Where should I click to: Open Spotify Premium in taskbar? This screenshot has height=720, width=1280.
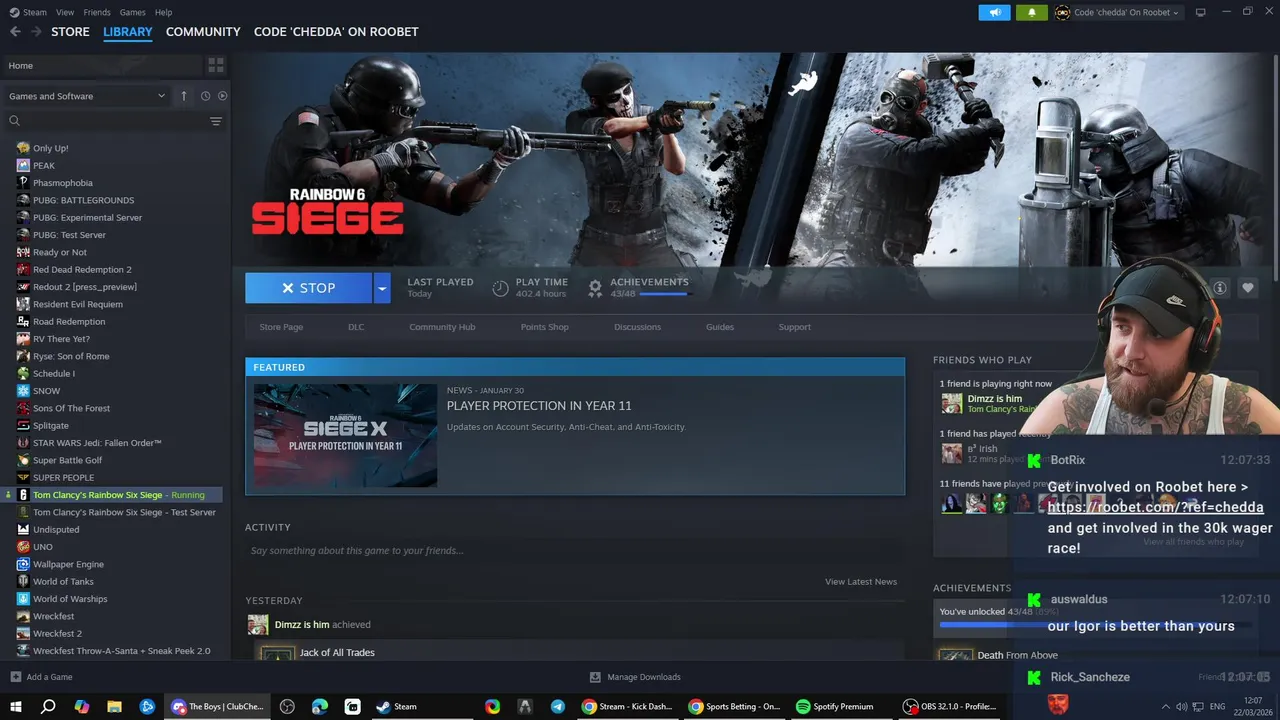(x=835, y=706)
